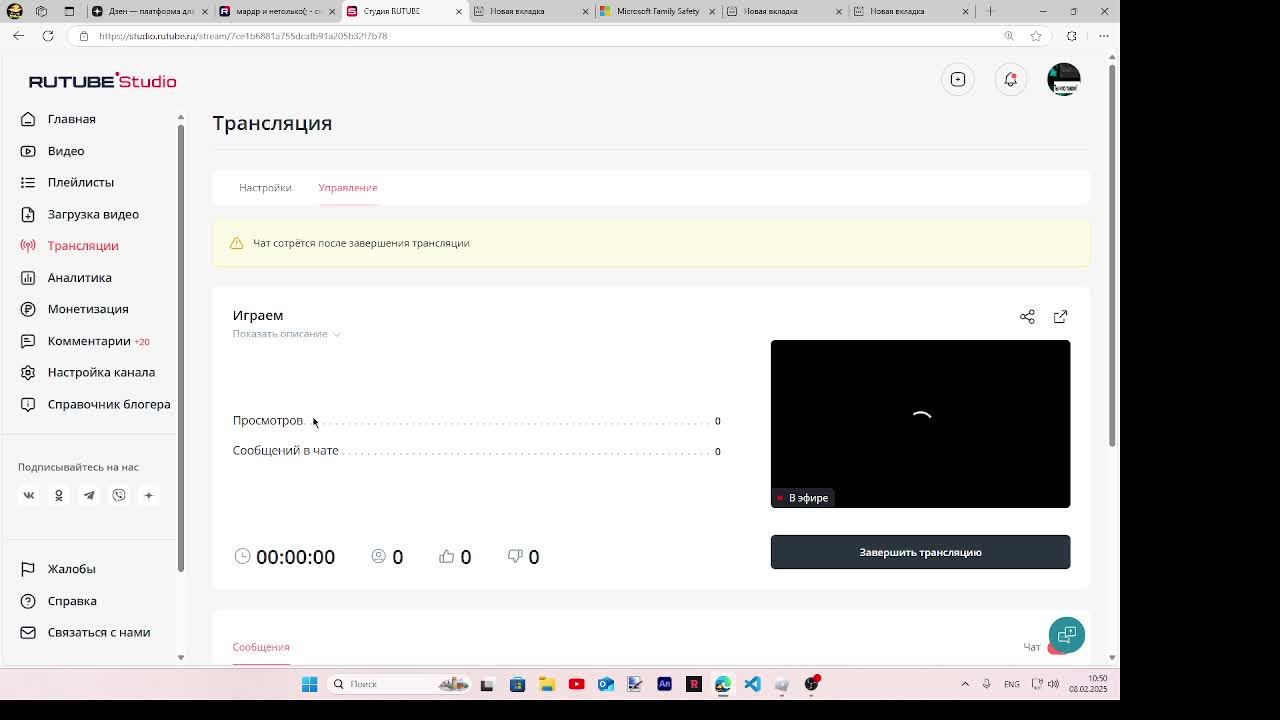The height and width of the screenshot is (720, 1280).
Task: Click the add video icon in header
Action: coord(958,80)
